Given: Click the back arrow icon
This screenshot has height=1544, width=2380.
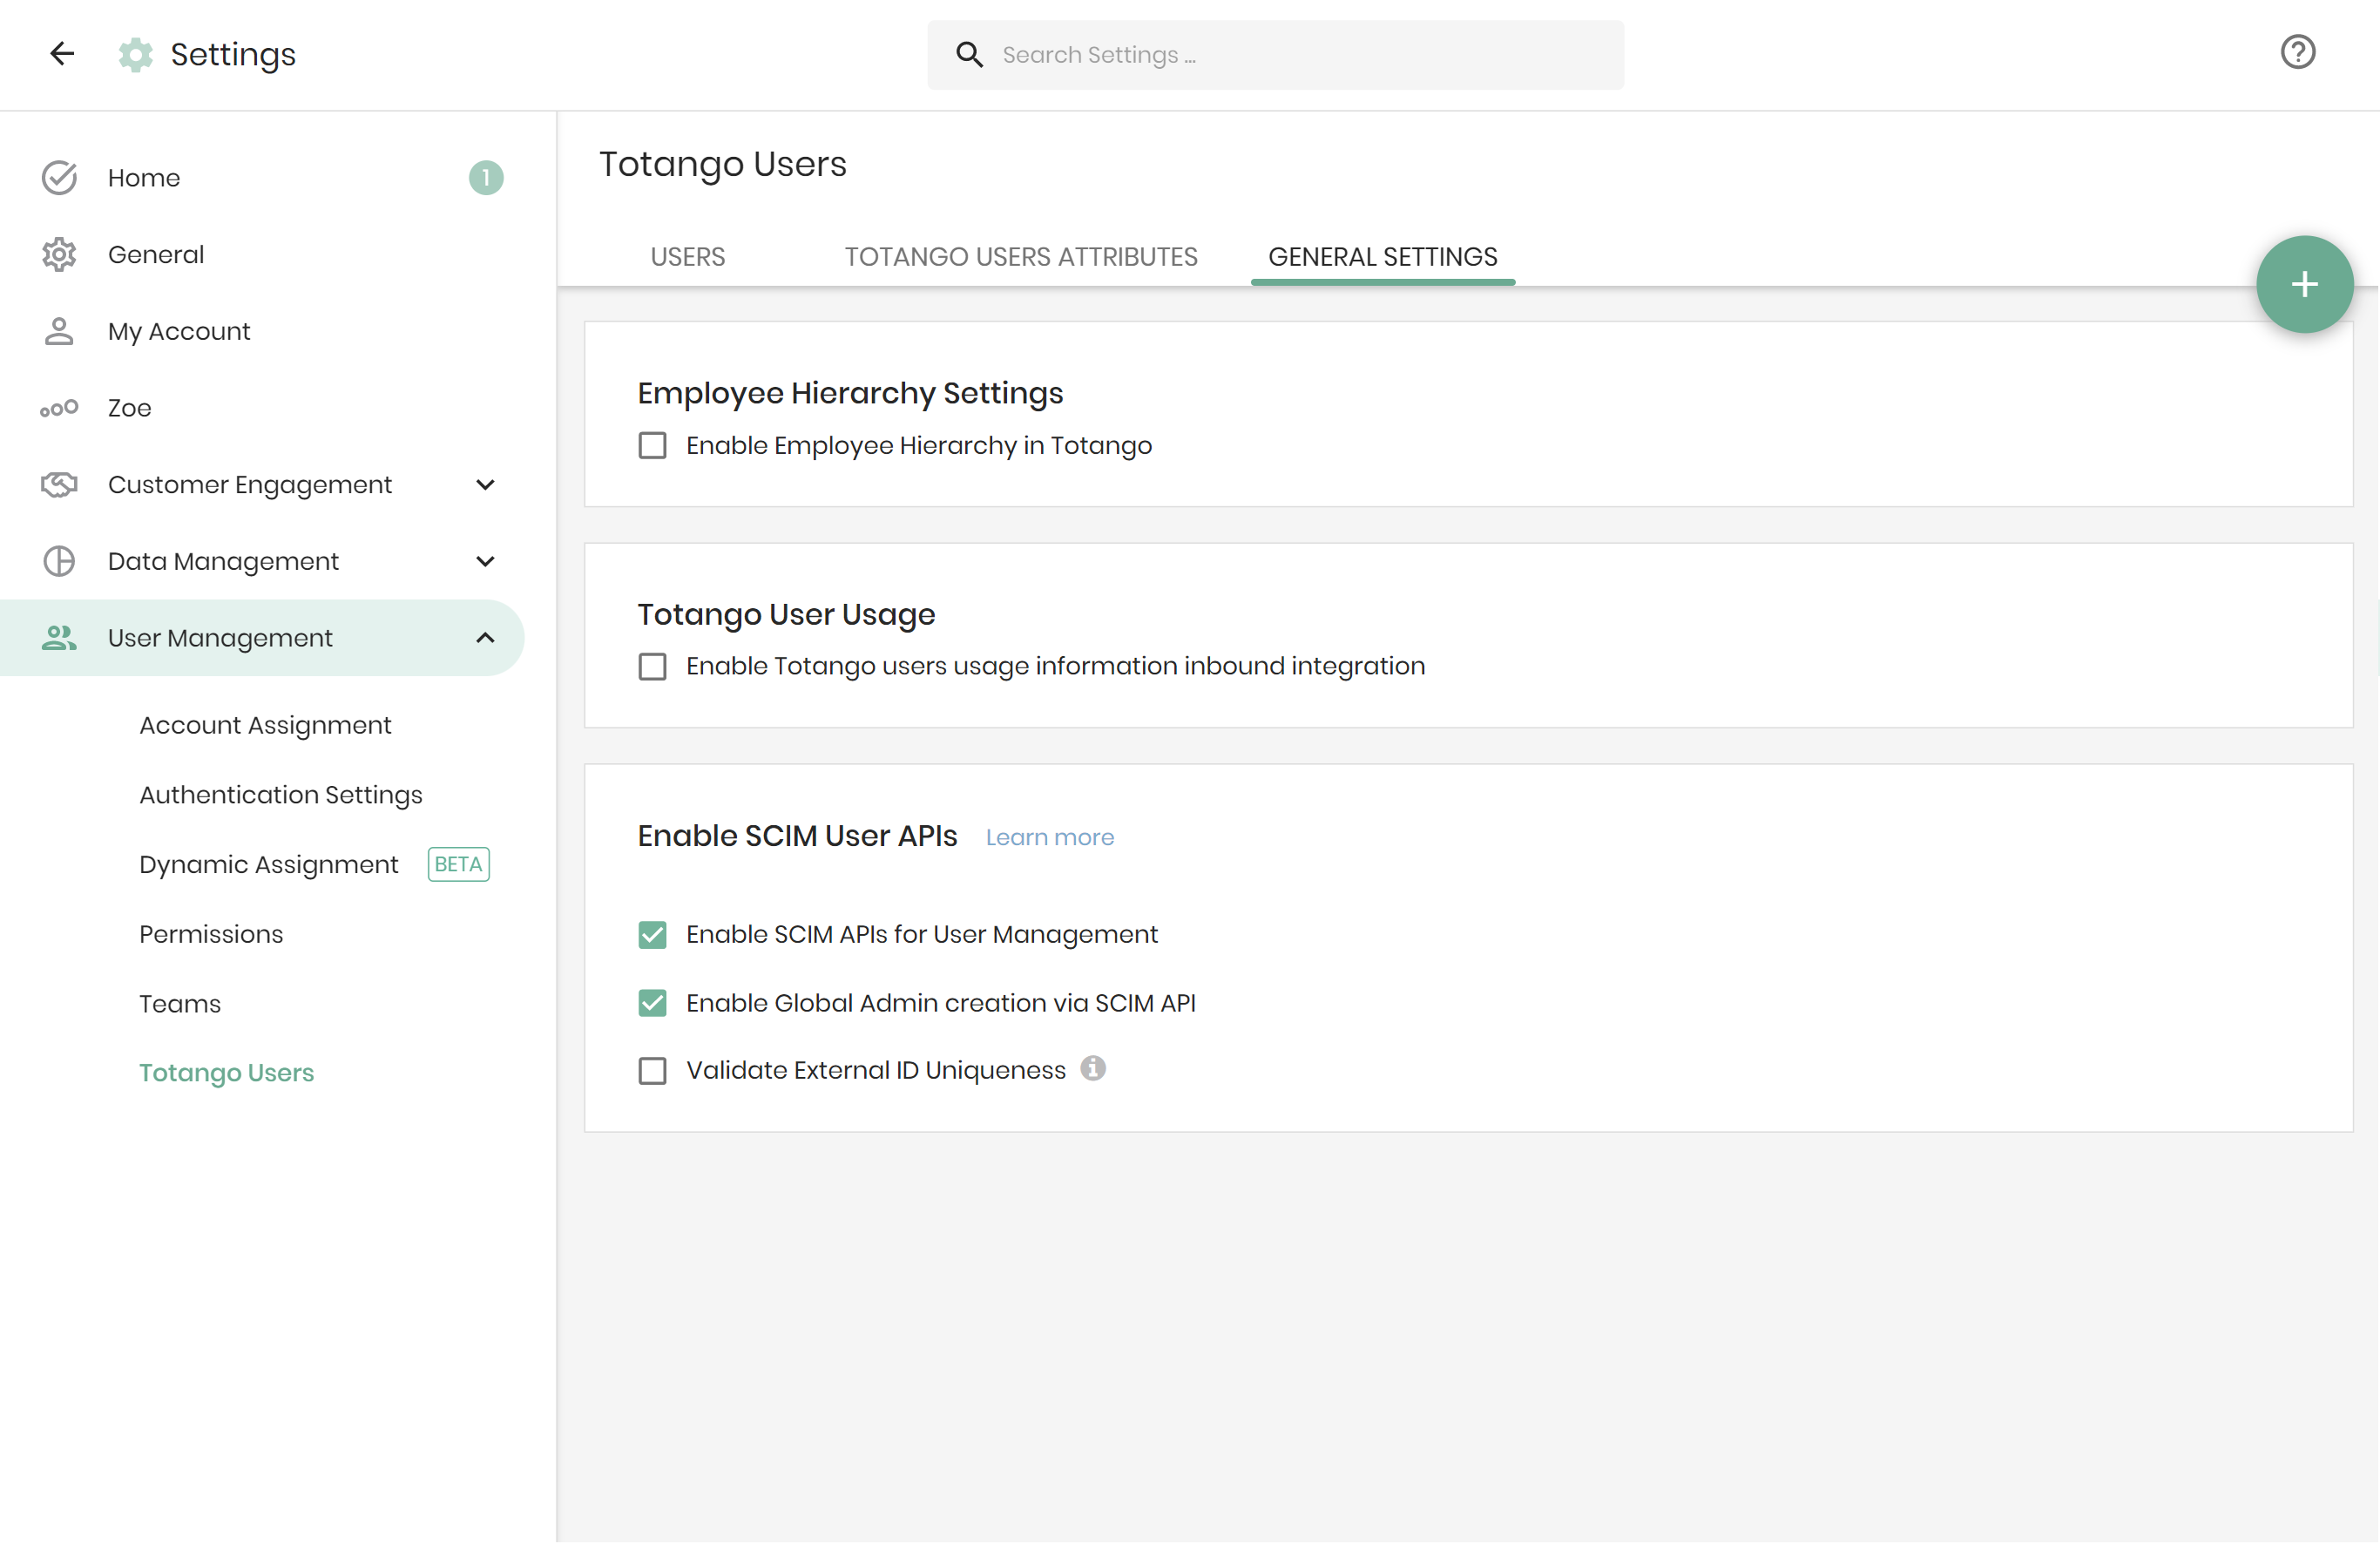Looking at the screenshot, I should [x=62, y=53].
